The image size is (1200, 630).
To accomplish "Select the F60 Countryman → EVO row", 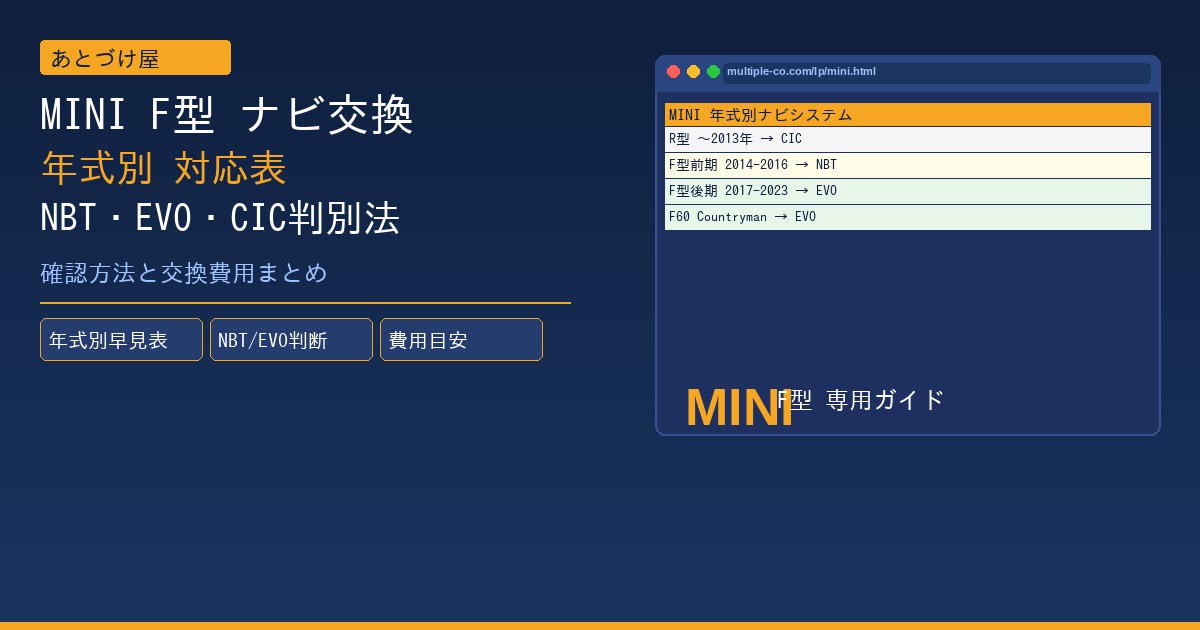I will 908,217.
